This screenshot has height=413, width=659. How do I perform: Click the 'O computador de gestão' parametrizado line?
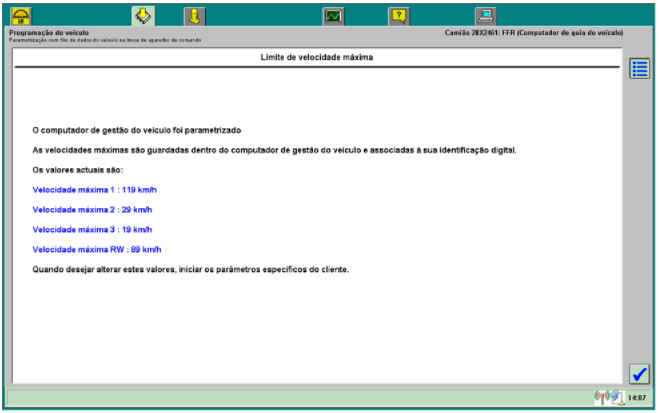[x=137, y=130]
